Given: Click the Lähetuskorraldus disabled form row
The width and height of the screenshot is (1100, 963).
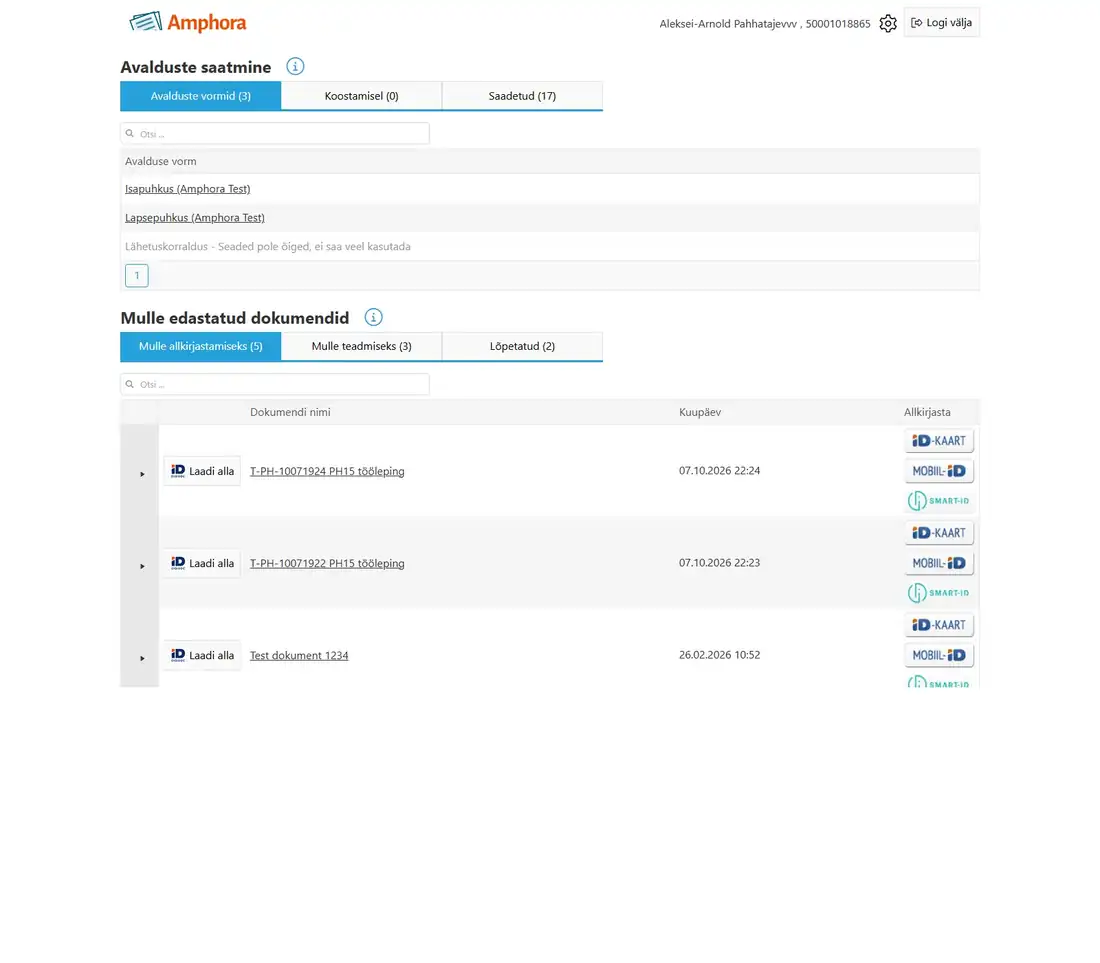Looking at the screenshot, I should (x=549, y=246).
